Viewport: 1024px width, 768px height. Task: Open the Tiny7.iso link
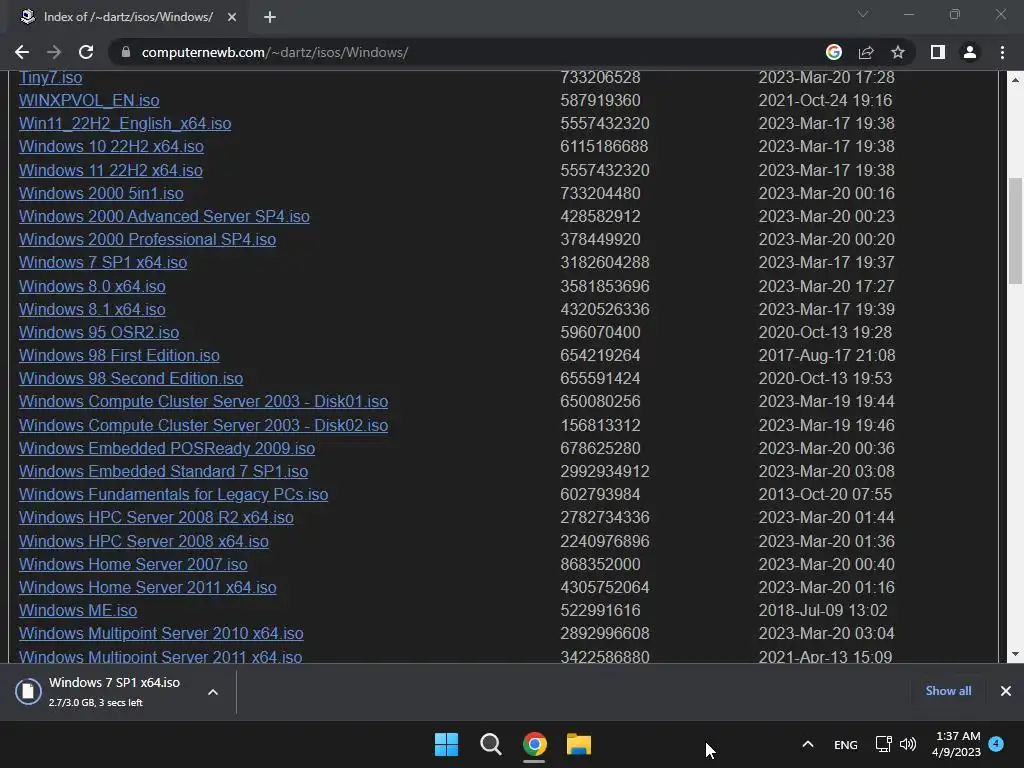click(50, 77)
